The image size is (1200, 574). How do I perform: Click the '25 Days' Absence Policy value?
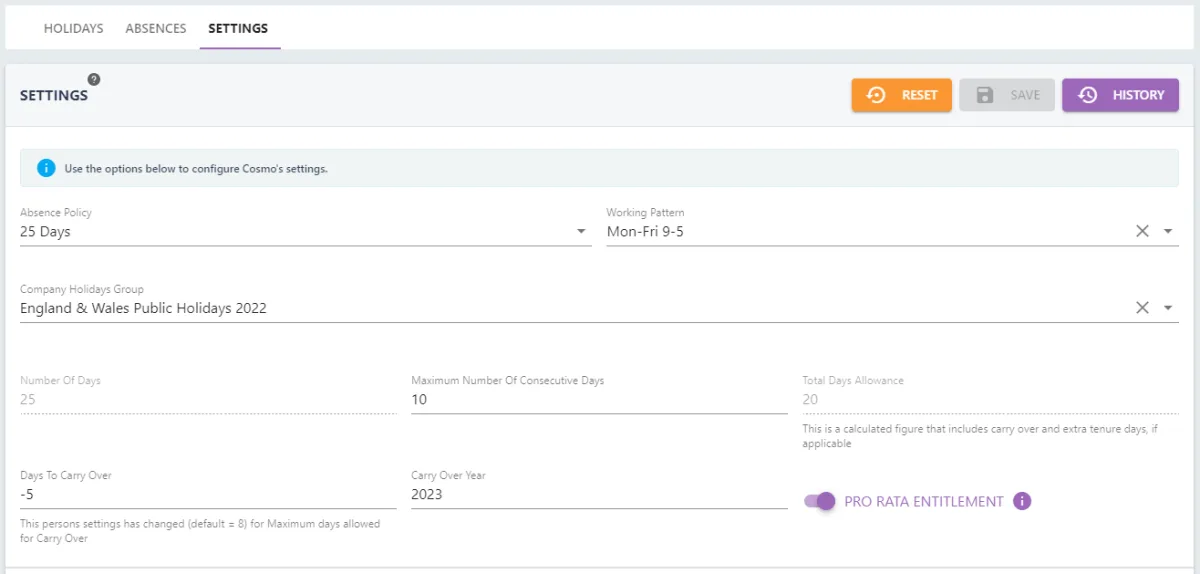[x=45, y=231]
